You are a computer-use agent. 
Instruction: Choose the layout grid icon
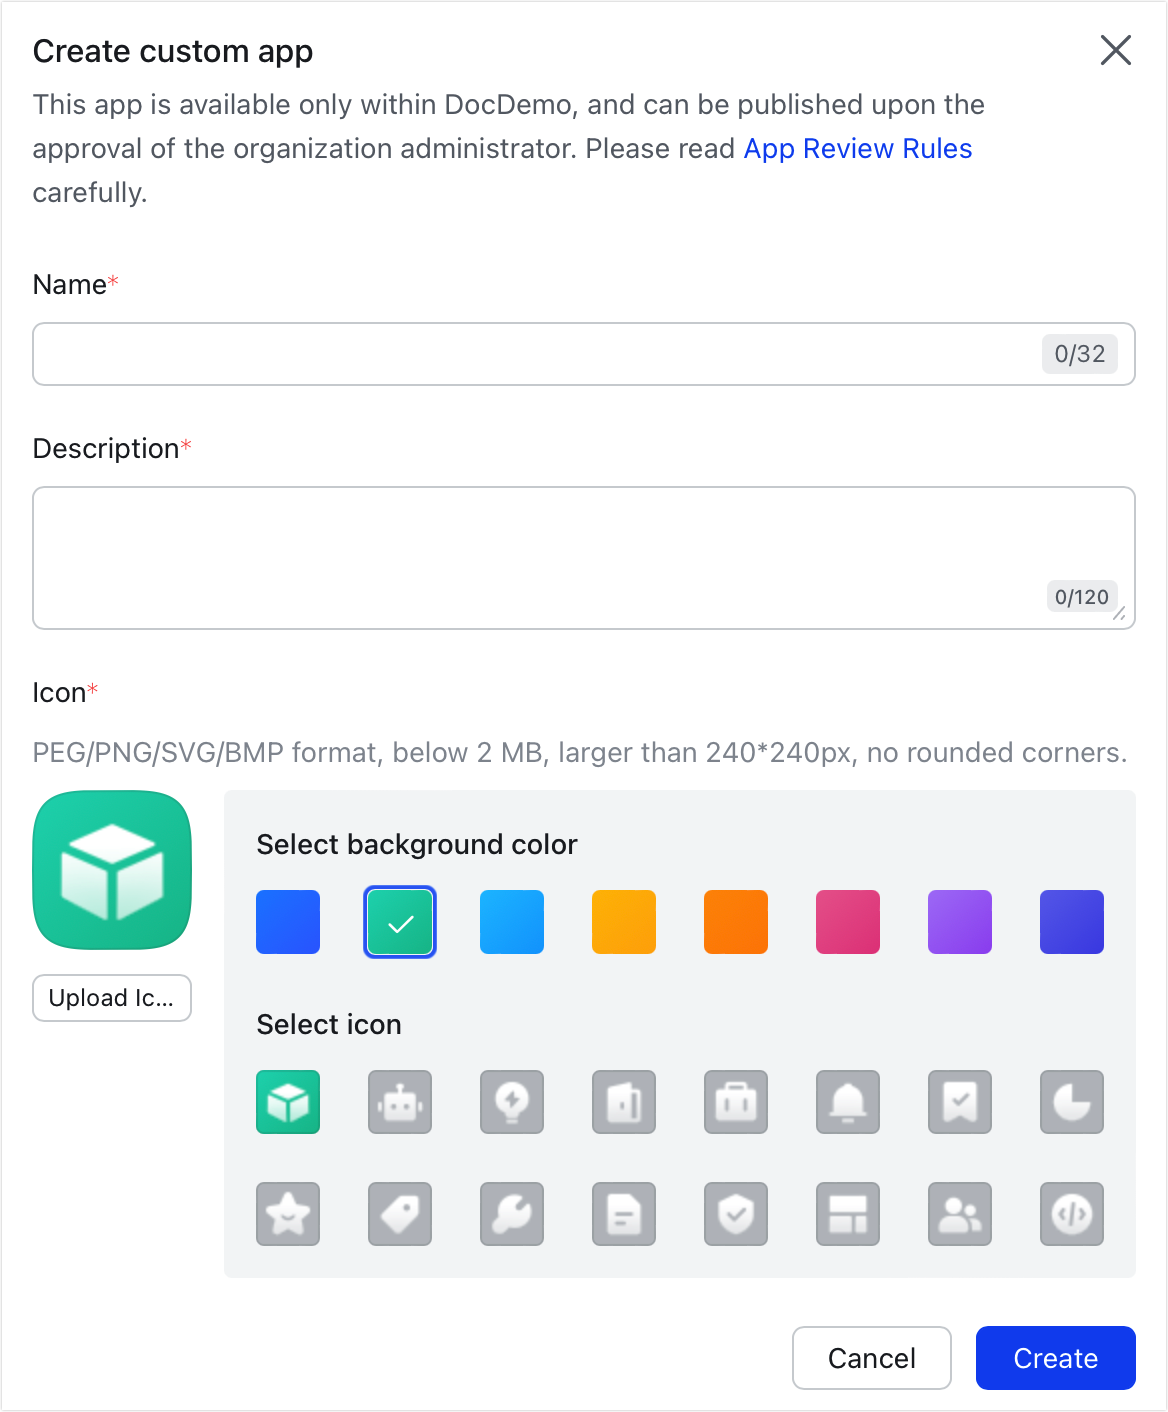coord(848,1214)
